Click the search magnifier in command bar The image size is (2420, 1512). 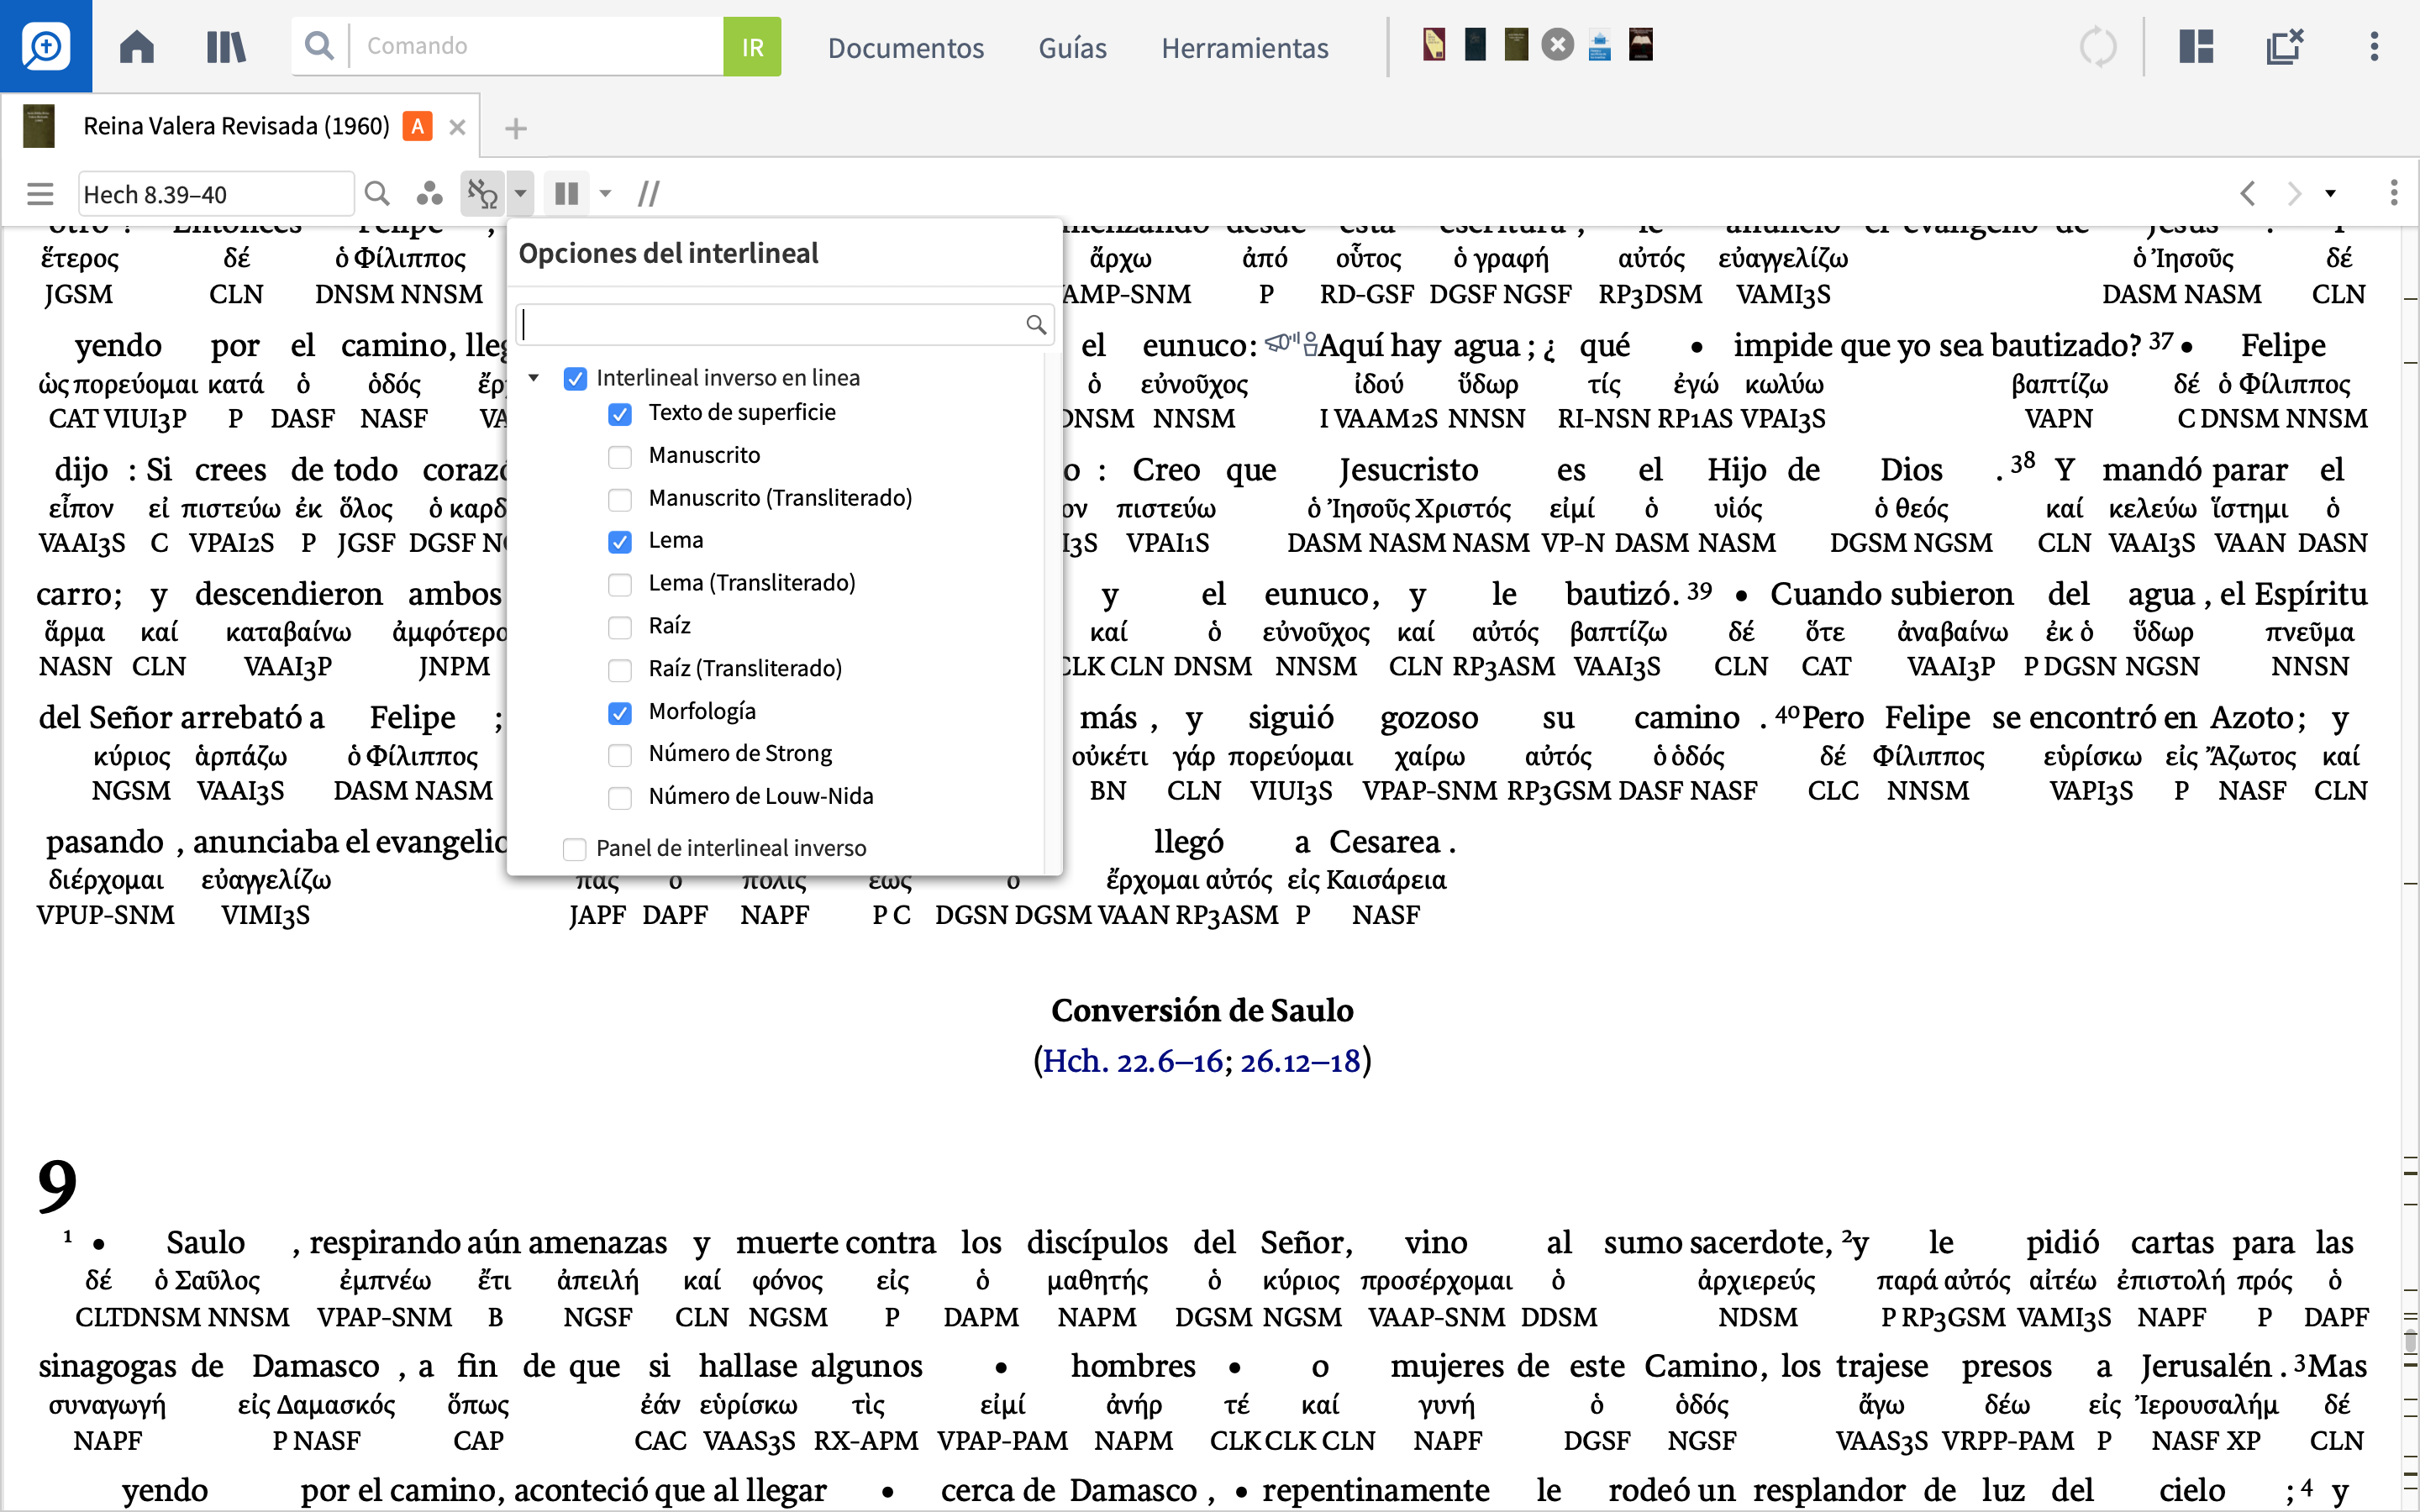pos(319,46)
